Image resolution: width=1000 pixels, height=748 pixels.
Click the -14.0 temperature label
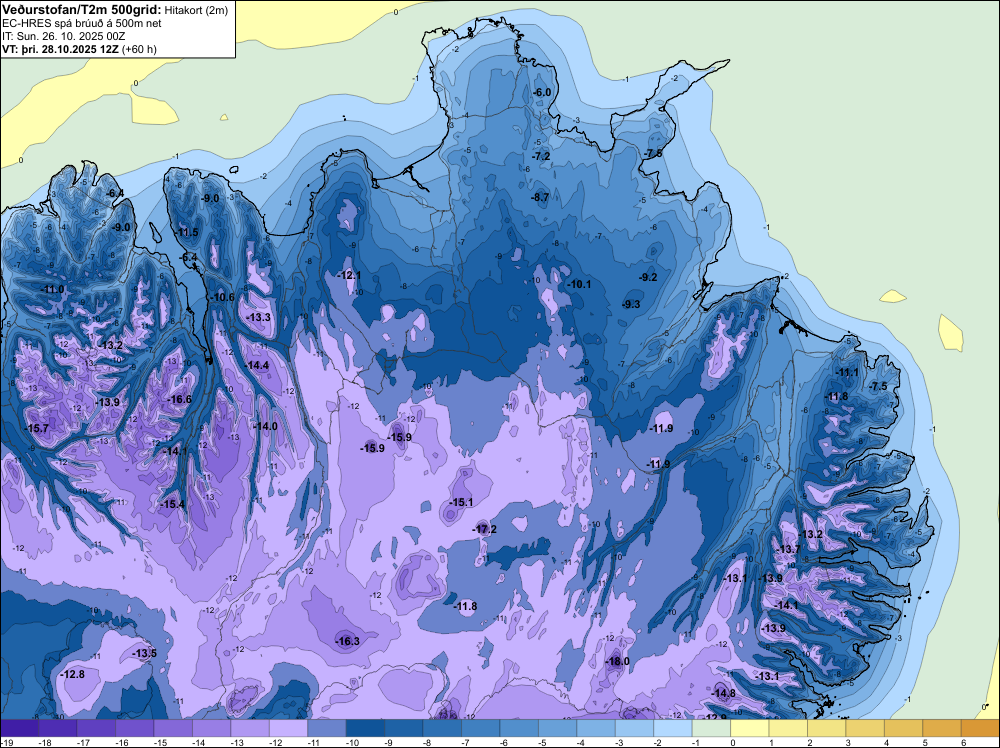[265, 426]
